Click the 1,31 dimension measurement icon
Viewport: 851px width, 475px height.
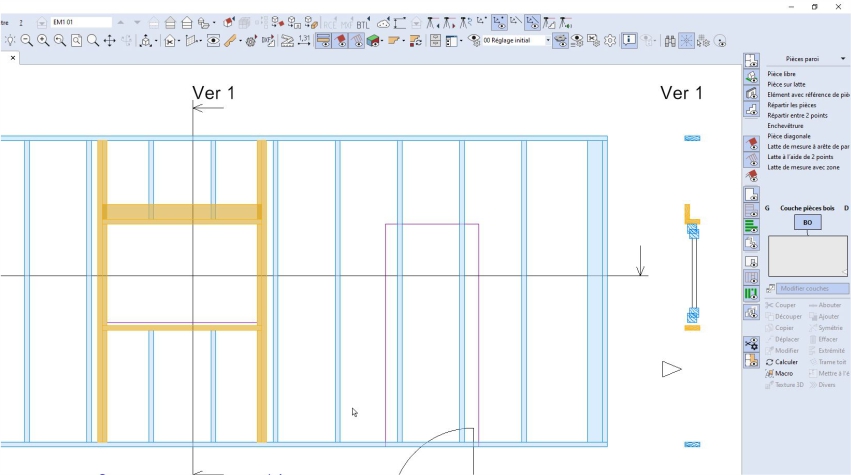pyautogui.click(x=304, y=41)
